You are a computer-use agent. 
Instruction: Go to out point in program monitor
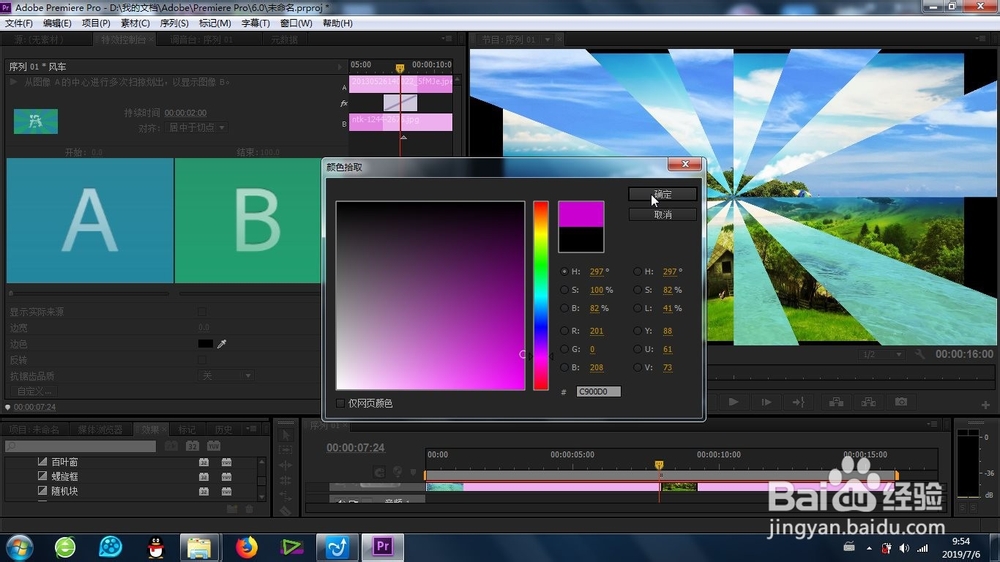pos(798,402)
